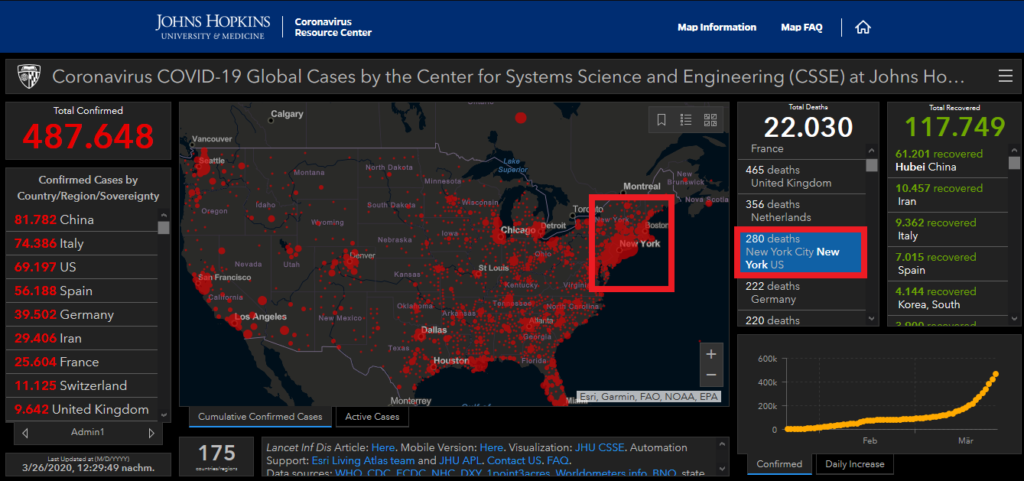Click the deaths list scrollbar thumb

[x=871, y=165]
